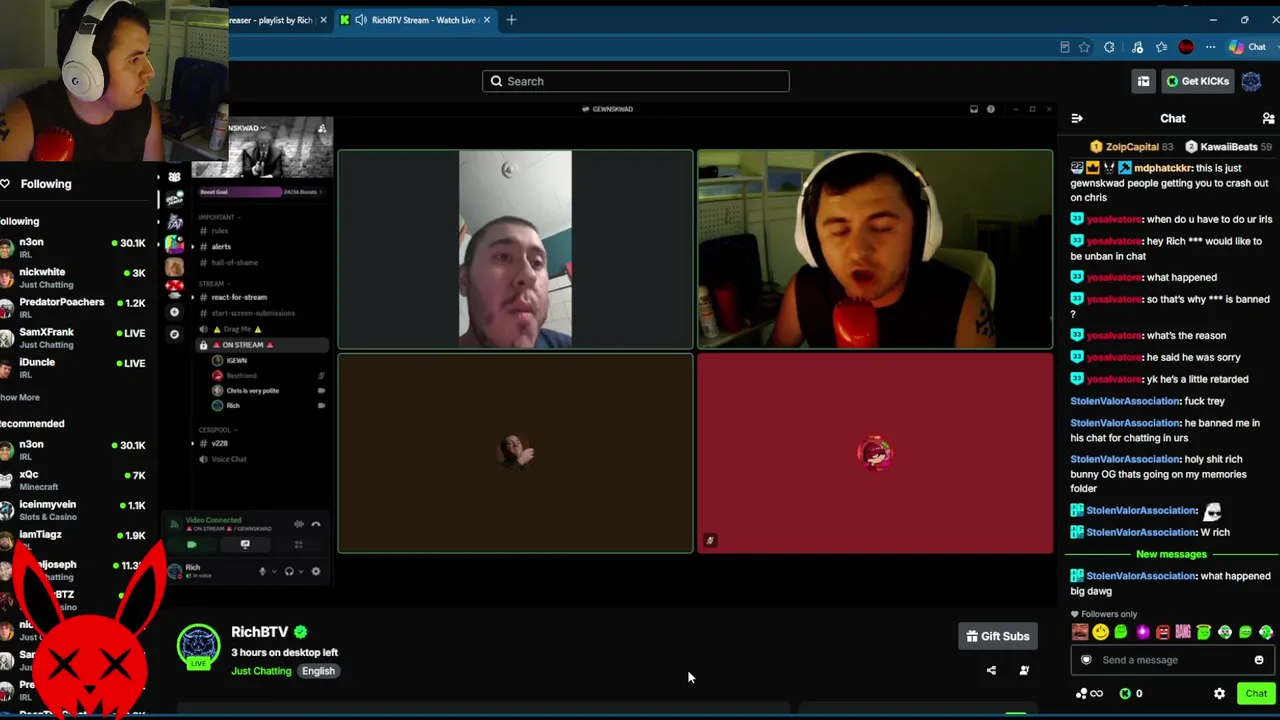
Task: Switch to the RichBTV Stream browser tab
Action: coord(415,20)
